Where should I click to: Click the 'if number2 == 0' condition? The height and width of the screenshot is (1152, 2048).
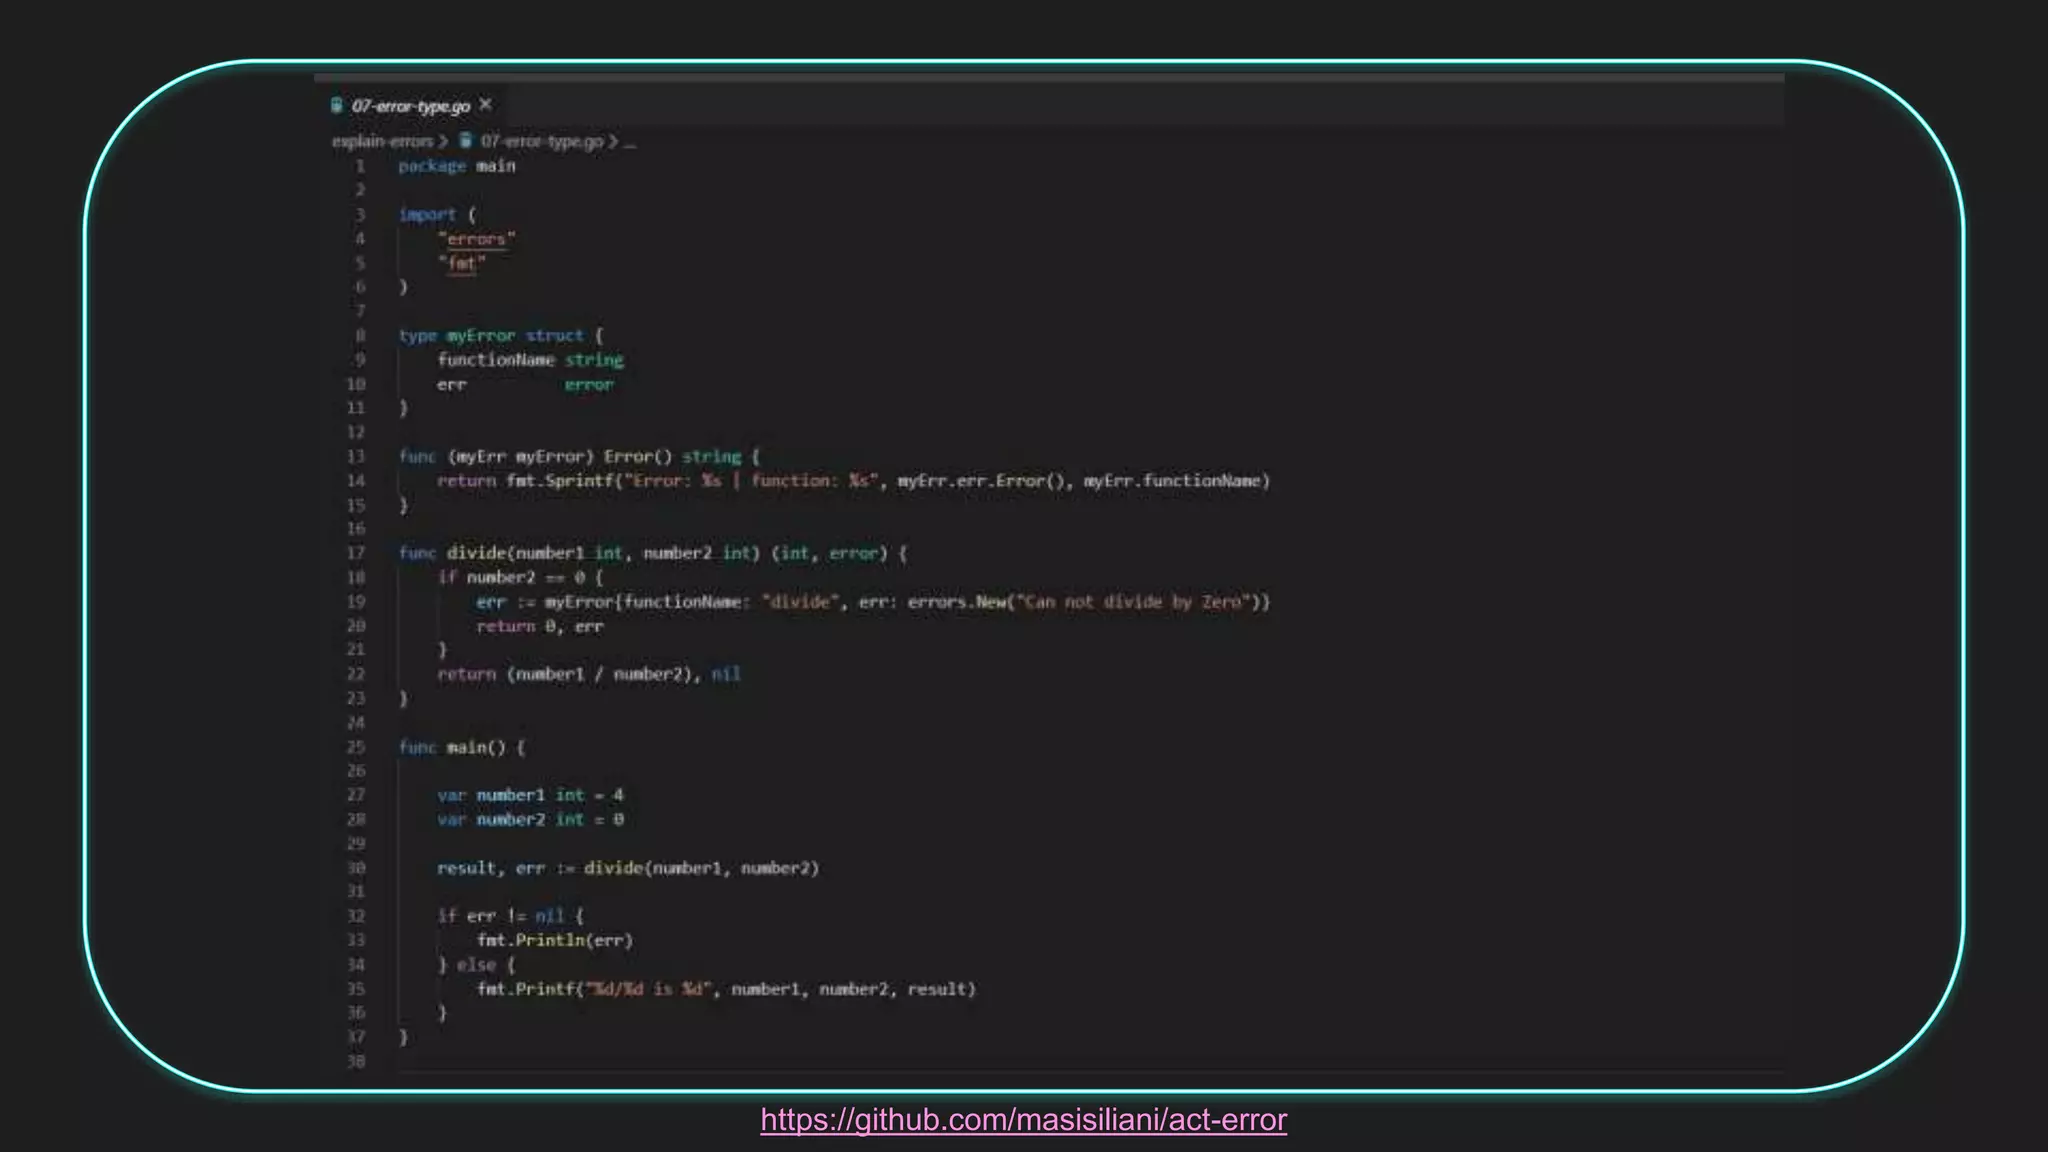tap(520, 577)
